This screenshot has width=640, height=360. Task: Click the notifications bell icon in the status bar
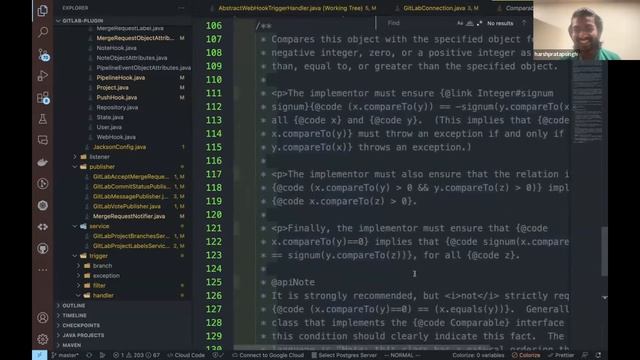point(598,355)
